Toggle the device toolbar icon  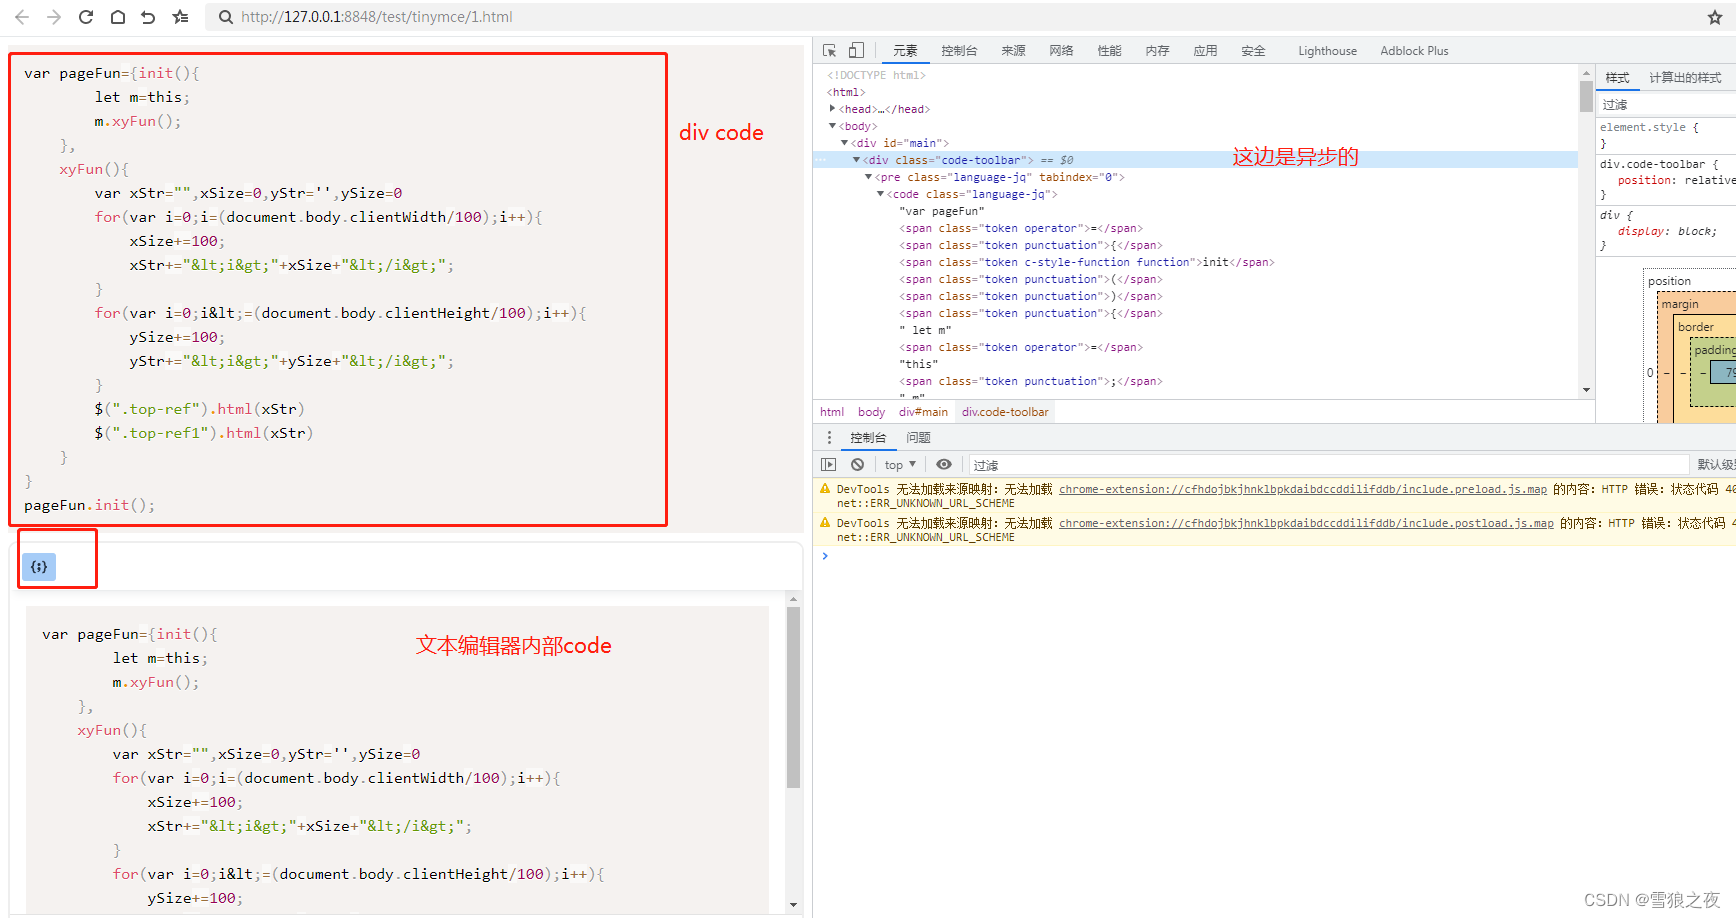855,49
